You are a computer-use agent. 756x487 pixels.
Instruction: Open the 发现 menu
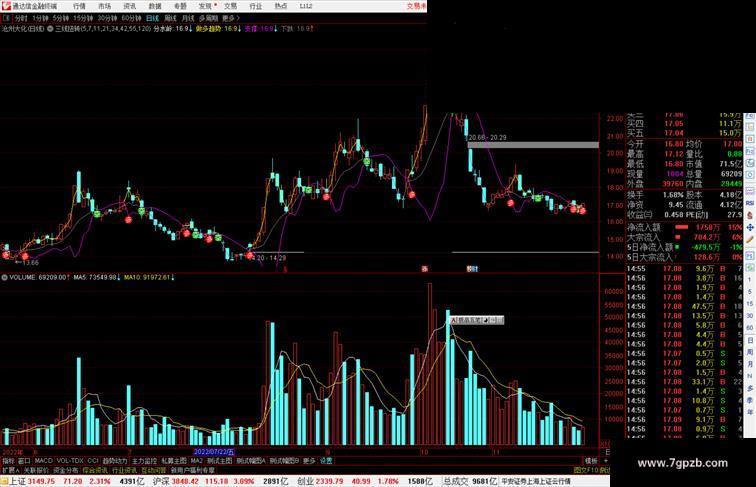click(x=206, y=6)
